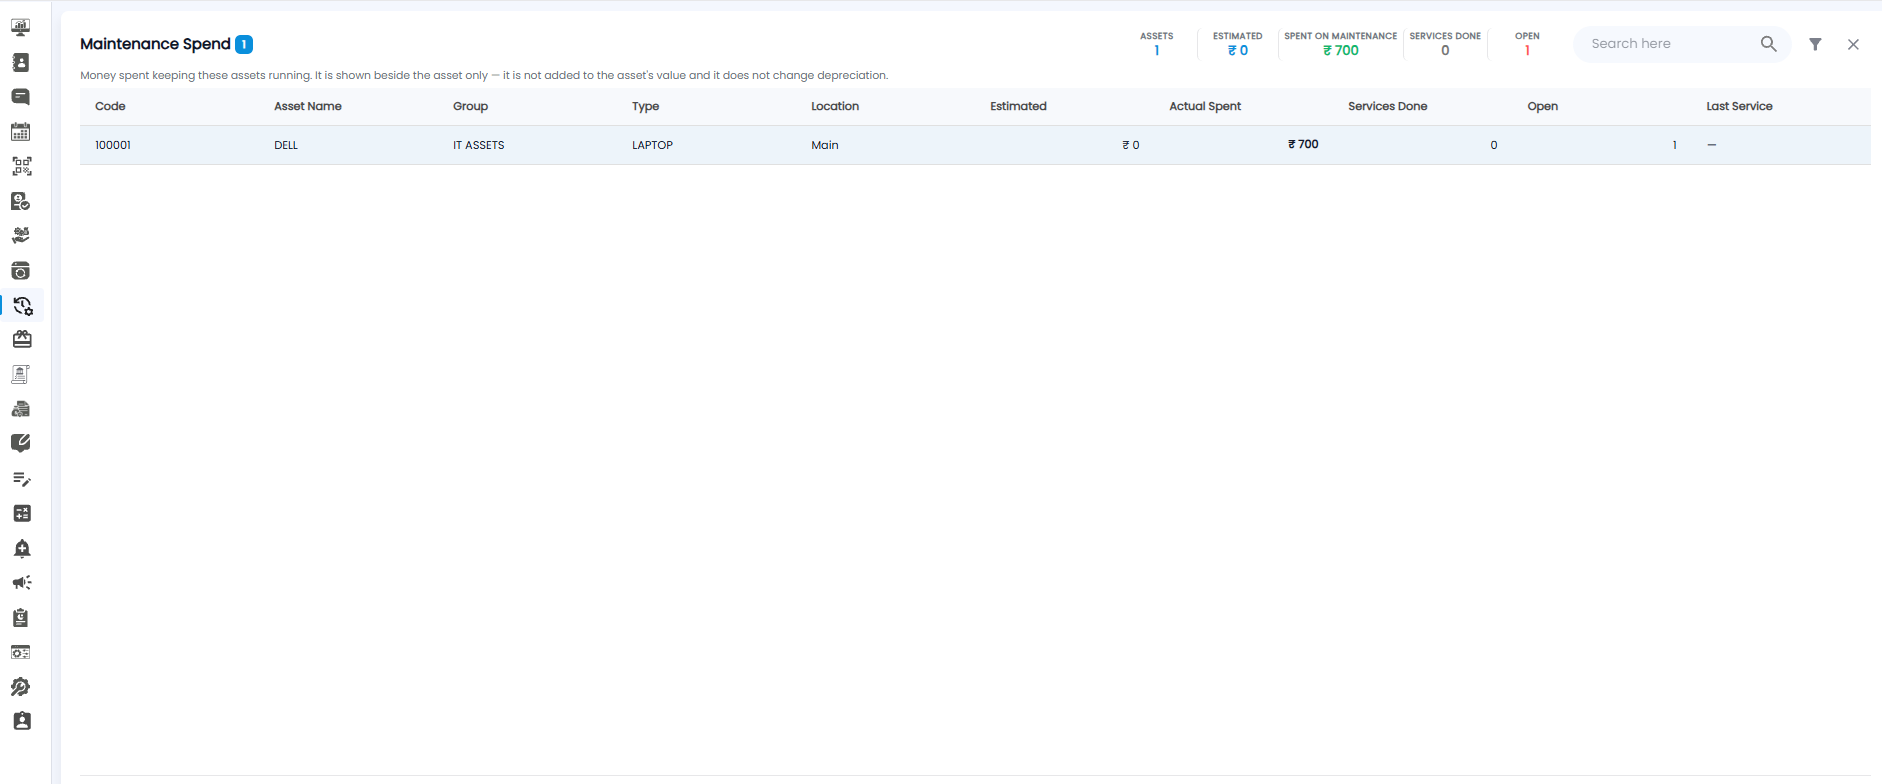
Task: Open the user ID badge sidebar icon
Action: tap(22, 721)
